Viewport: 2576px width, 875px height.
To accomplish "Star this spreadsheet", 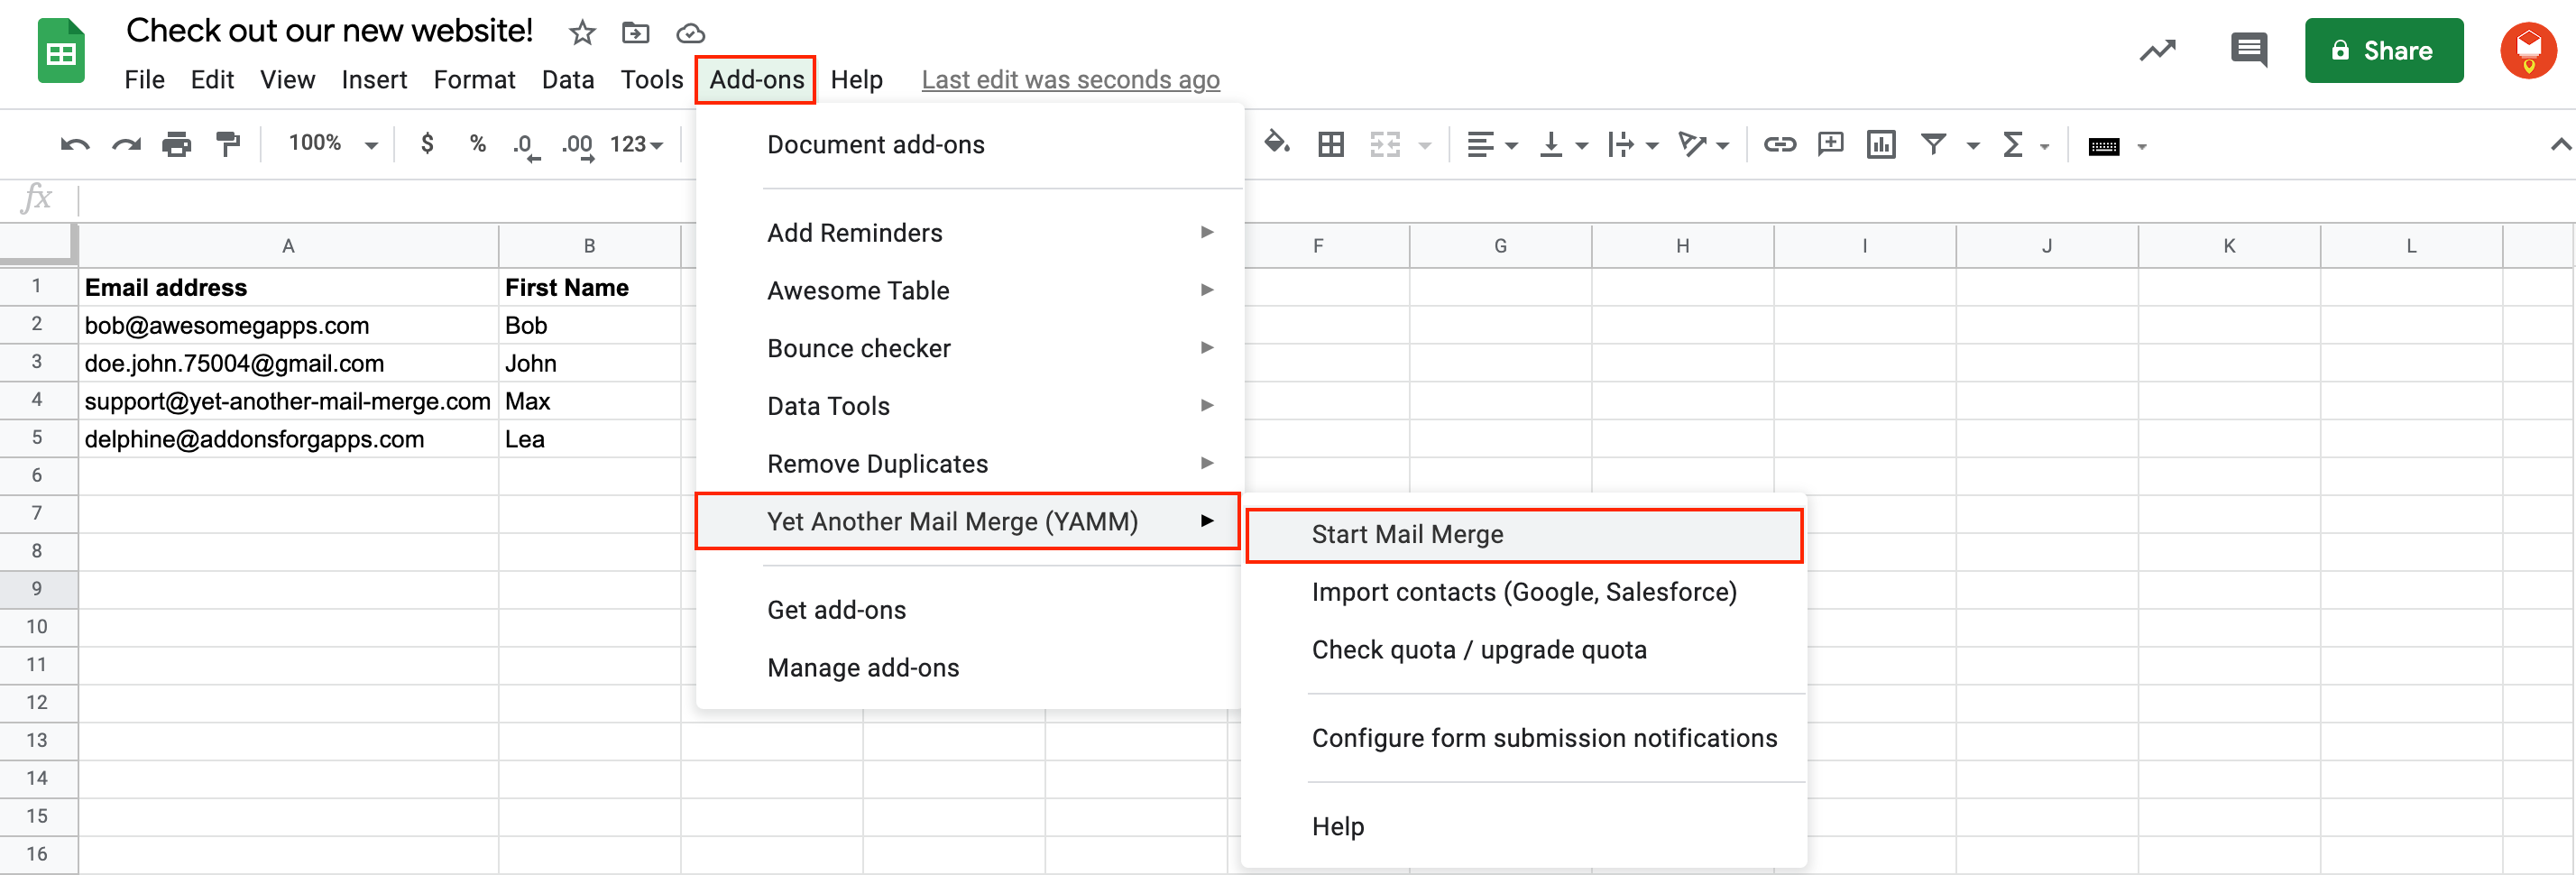I will [x=582, y=33].
